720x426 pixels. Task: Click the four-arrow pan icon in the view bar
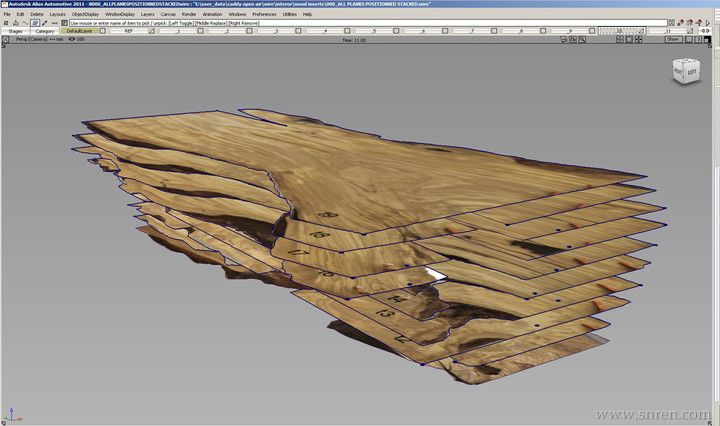click(x=638, y=40)
